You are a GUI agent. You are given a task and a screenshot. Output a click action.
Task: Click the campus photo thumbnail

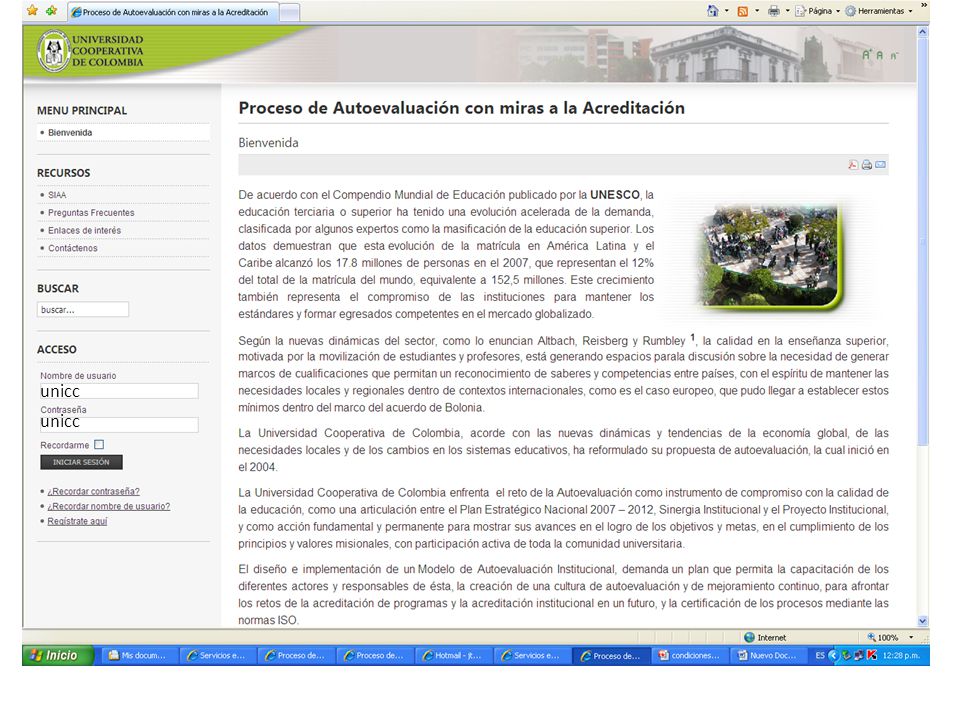770,255
